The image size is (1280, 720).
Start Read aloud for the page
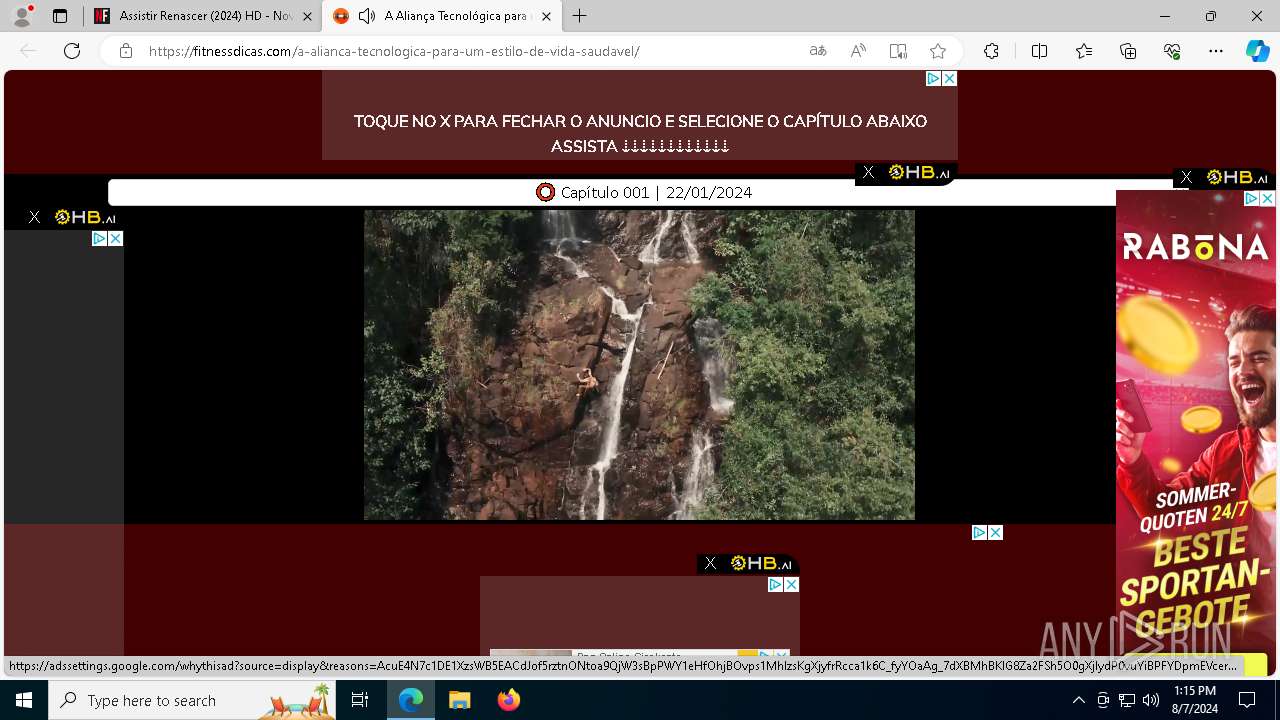[x=858, y=51]
